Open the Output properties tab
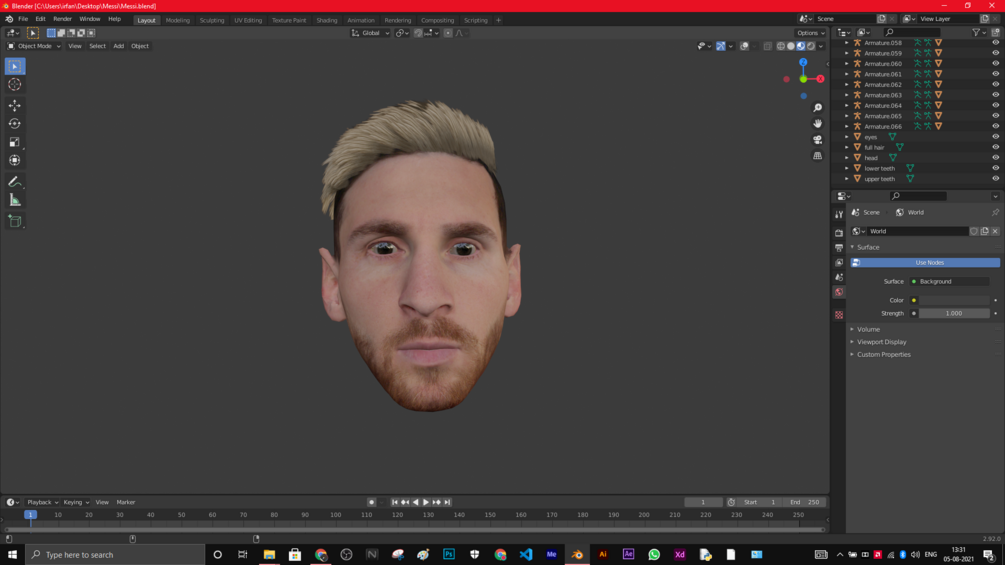 (x=839, y=248)
